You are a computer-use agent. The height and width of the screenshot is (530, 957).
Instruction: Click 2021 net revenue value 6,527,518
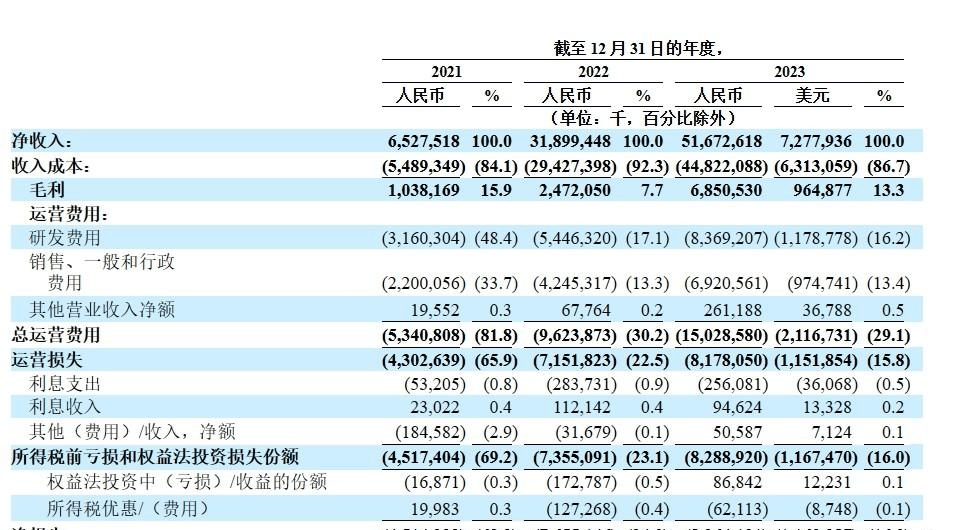click(x=424, y=141)
